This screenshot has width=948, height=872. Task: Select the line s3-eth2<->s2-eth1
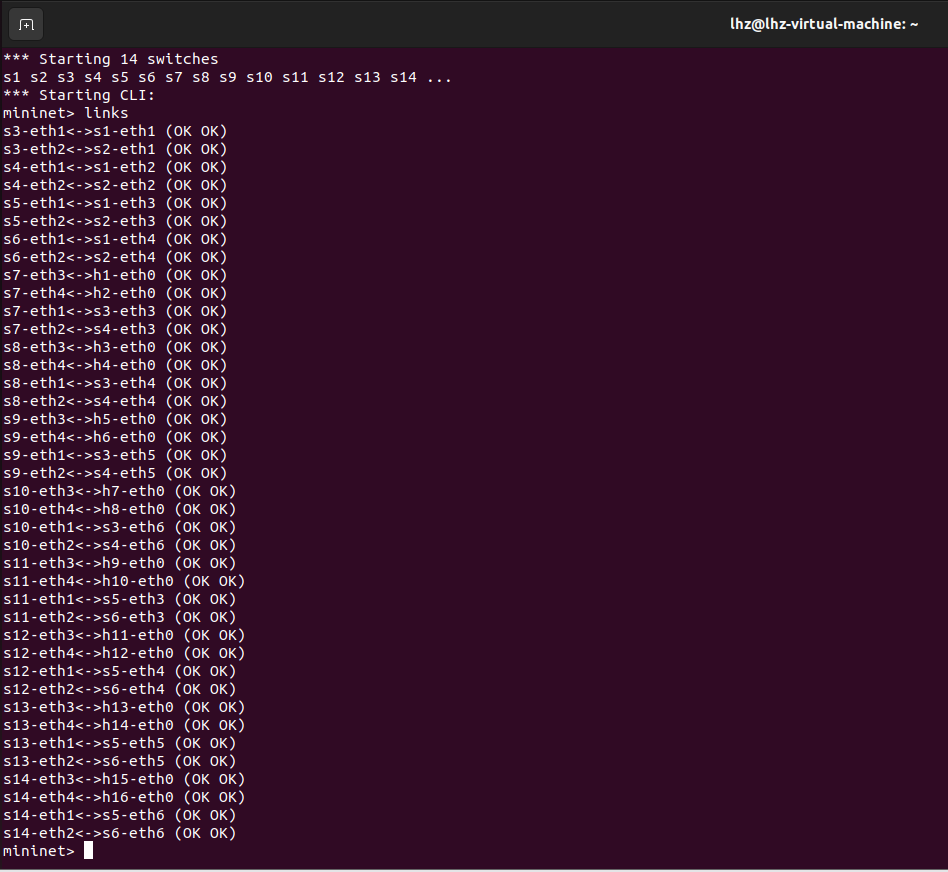point(115,149)
